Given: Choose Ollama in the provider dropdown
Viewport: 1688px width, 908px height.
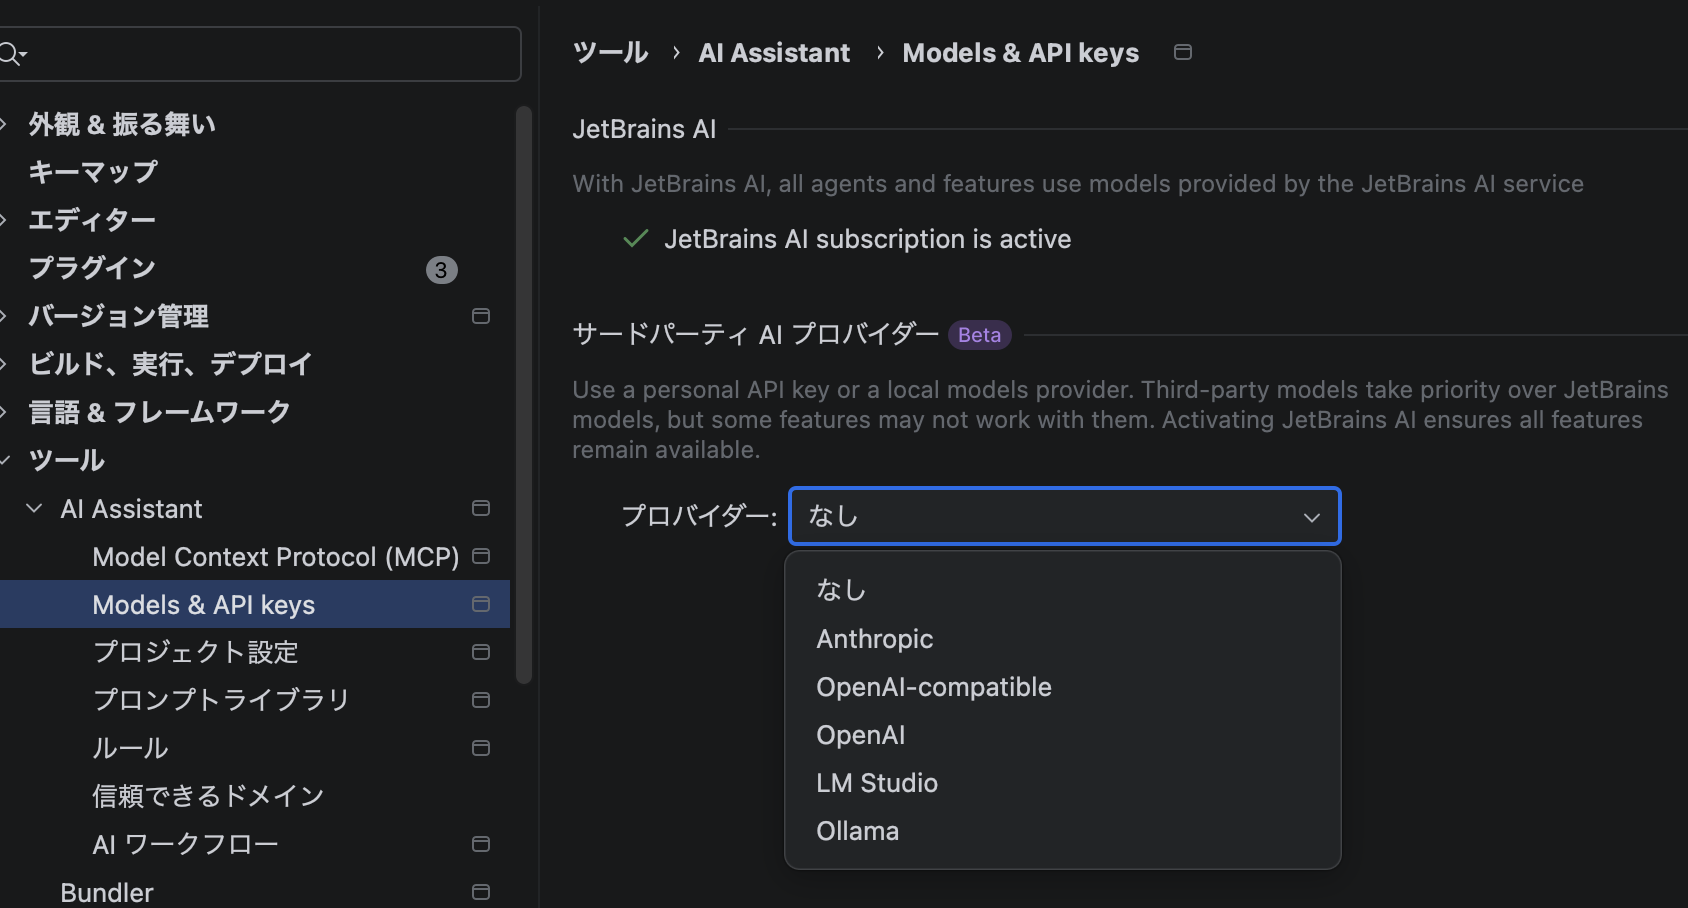Looking at the screenshot, I should pos(857,831).
